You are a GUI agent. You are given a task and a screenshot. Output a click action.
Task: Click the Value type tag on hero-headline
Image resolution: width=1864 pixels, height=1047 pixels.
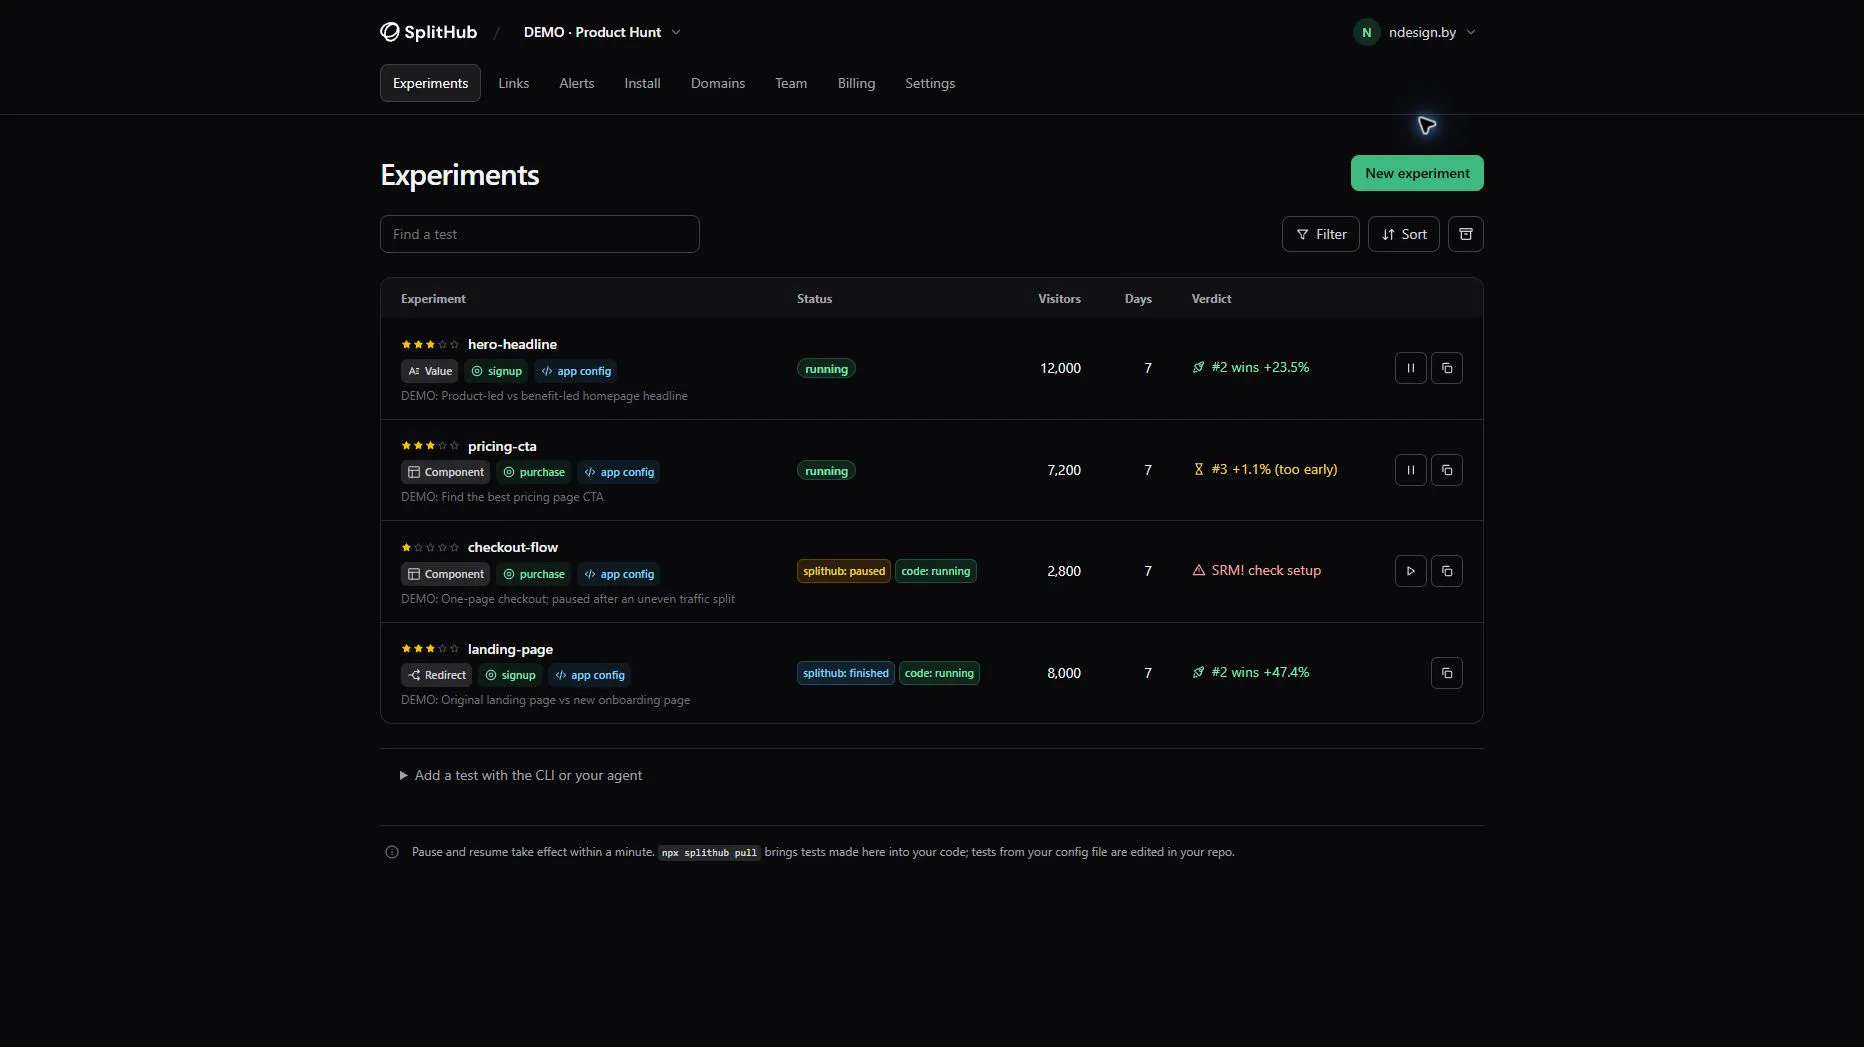pos(429,371)
